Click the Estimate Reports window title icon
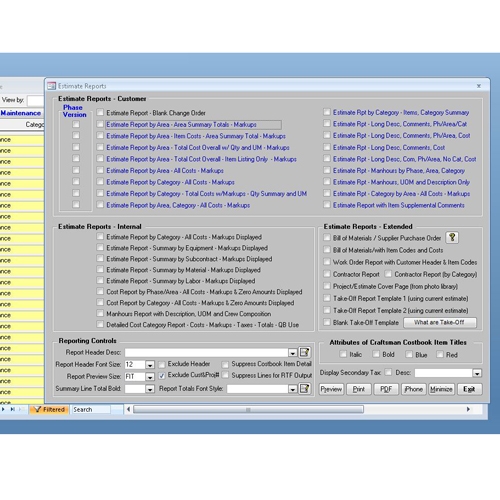 click(x=51, y=86)
